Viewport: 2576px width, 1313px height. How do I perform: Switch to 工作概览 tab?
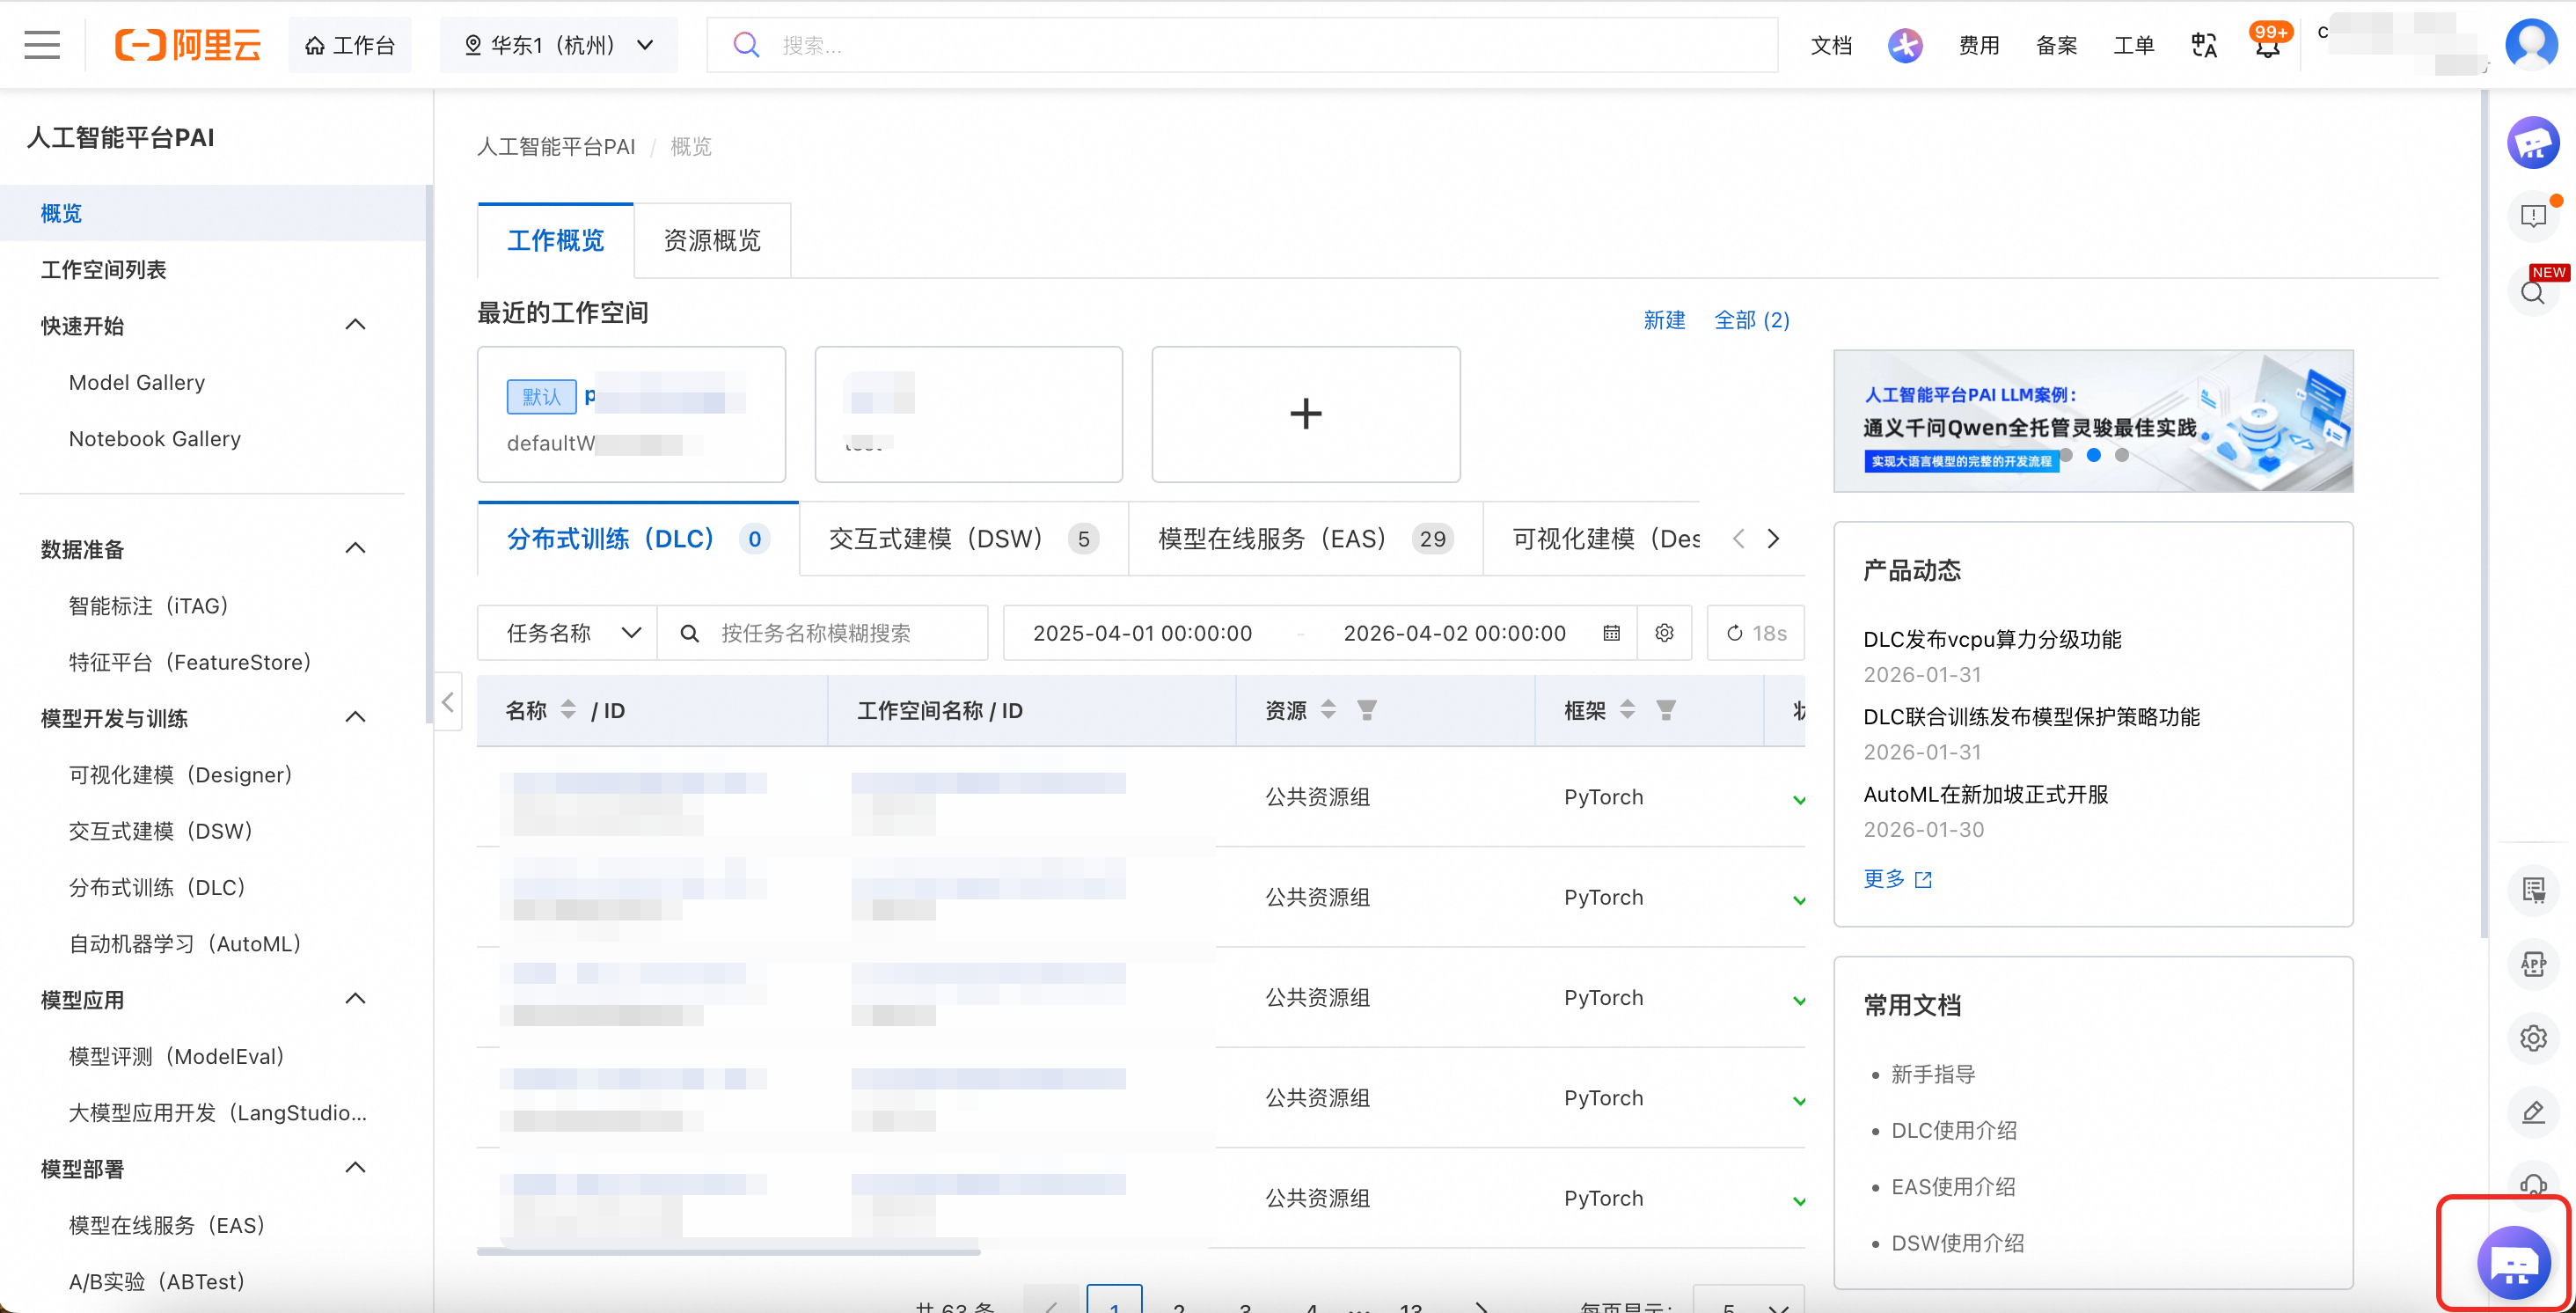pos(556,241)
